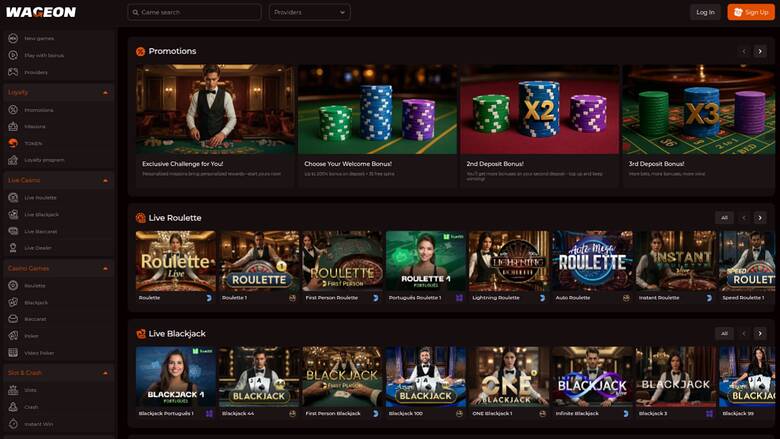Advance the Live Roulette carousel forward
Viewport: 780px width, 439px height.
tap(760, 217)
